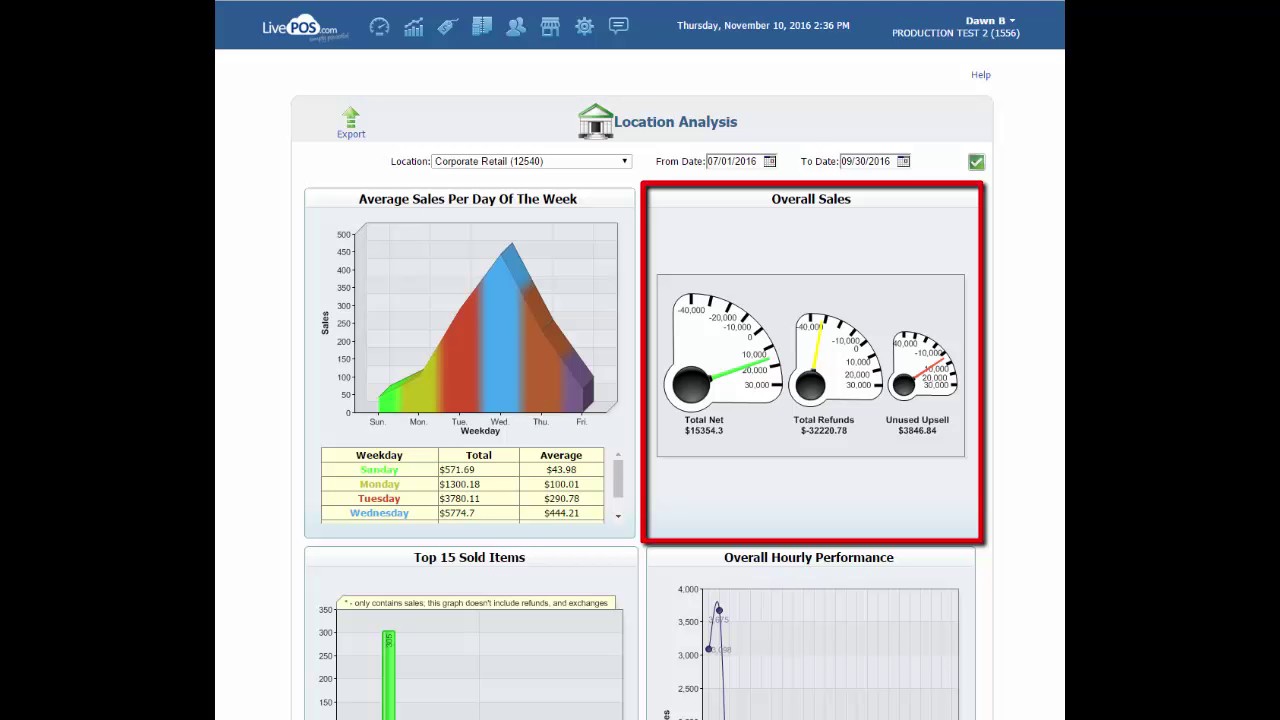Click the Location Analysis page heading
Image resolution: width=1280 pixels, height=720 pixels.
point(676,122)
